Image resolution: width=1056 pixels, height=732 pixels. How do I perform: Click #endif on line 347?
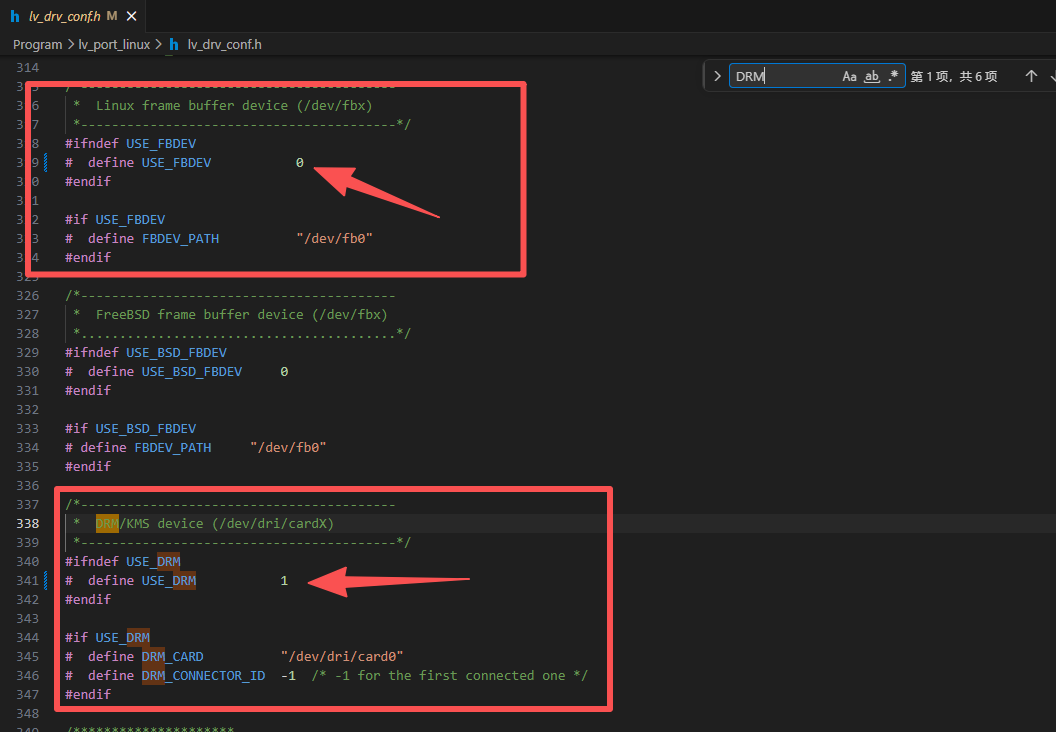tap(88, 694)
